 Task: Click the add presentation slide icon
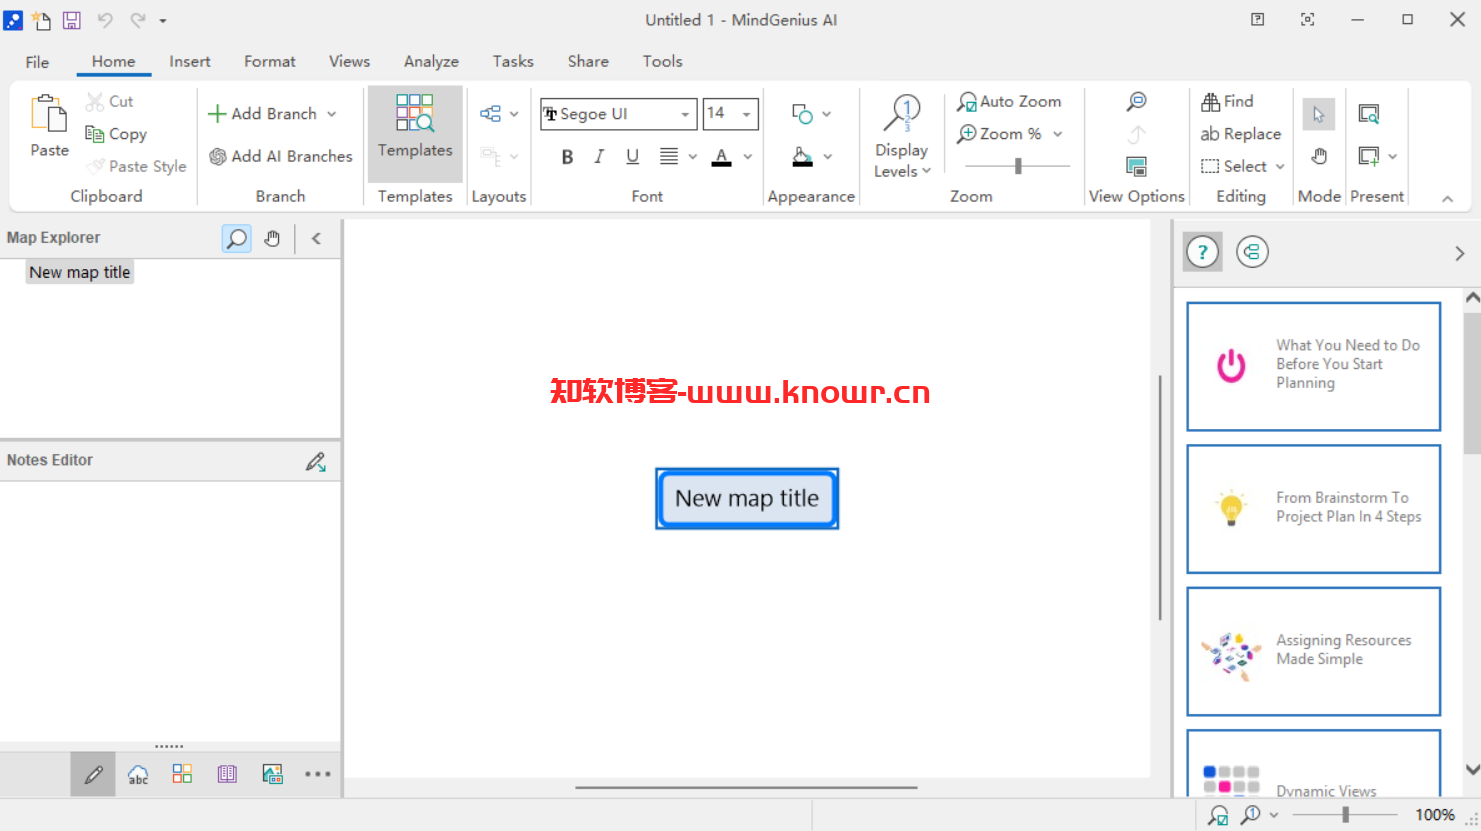tap(1369, 156)
